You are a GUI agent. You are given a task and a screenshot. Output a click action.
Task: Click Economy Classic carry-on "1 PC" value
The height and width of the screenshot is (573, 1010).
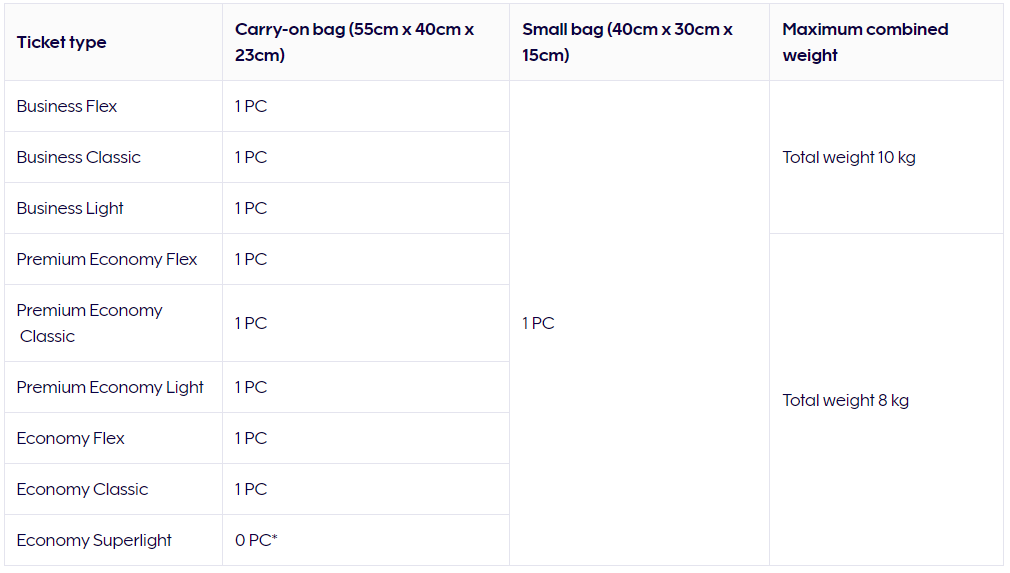[x=251, y=490]
